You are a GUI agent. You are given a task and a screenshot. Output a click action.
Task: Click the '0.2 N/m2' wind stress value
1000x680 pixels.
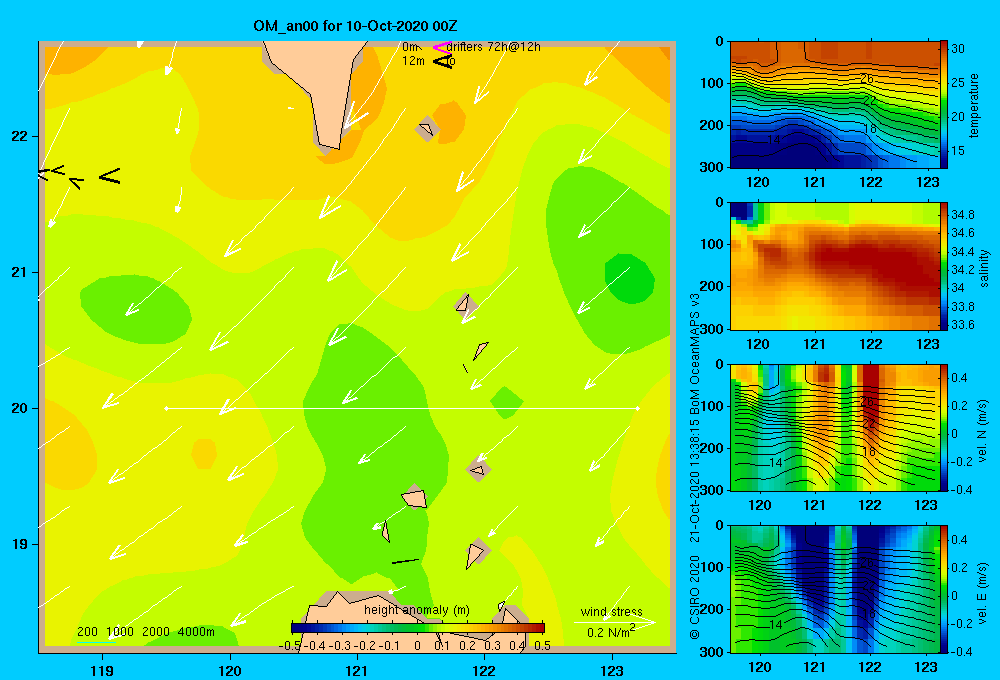click(x=611, y=632)
